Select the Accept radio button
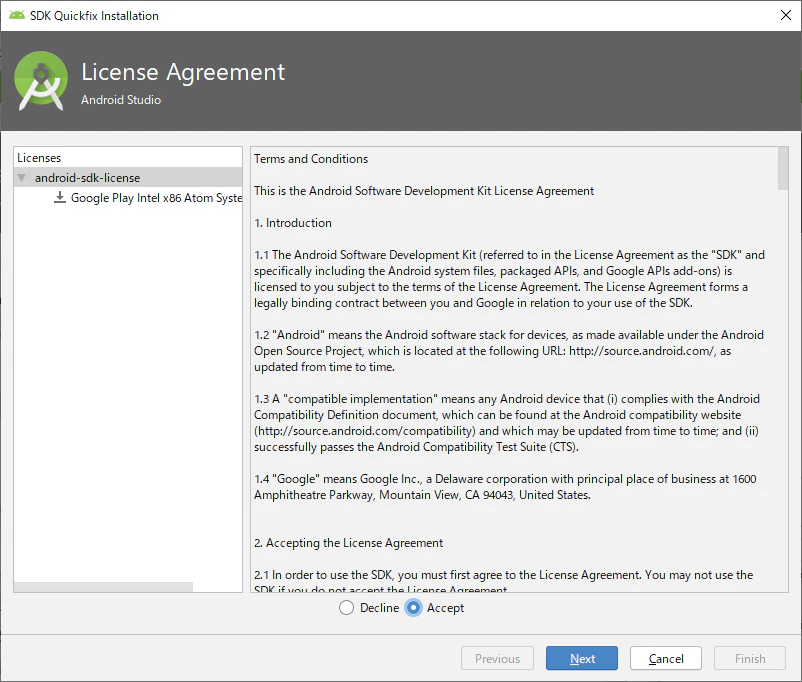802x682 pixels. pyautogui.click(x=413, y=608)
